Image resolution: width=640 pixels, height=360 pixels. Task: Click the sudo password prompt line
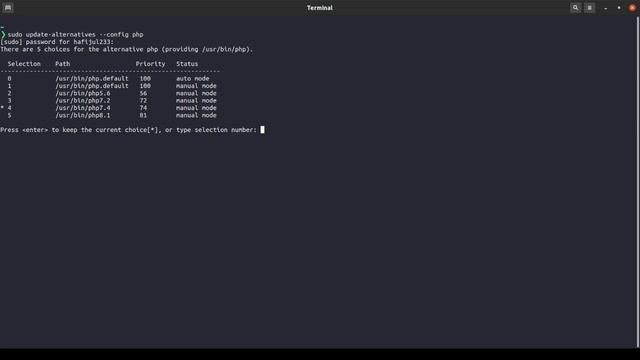57,42
